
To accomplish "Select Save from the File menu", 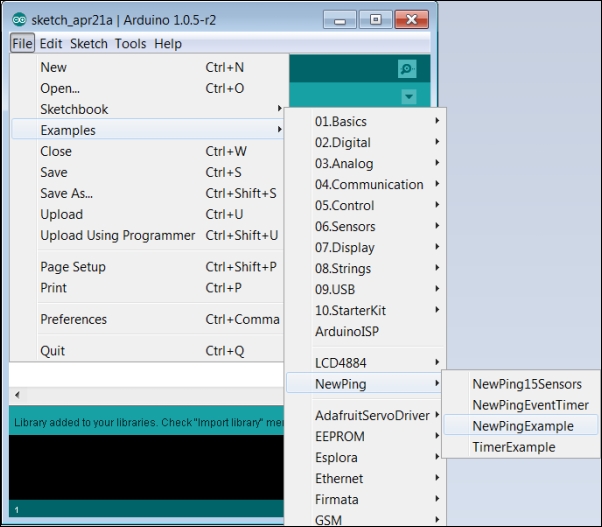I will click(x=148, y=172).
